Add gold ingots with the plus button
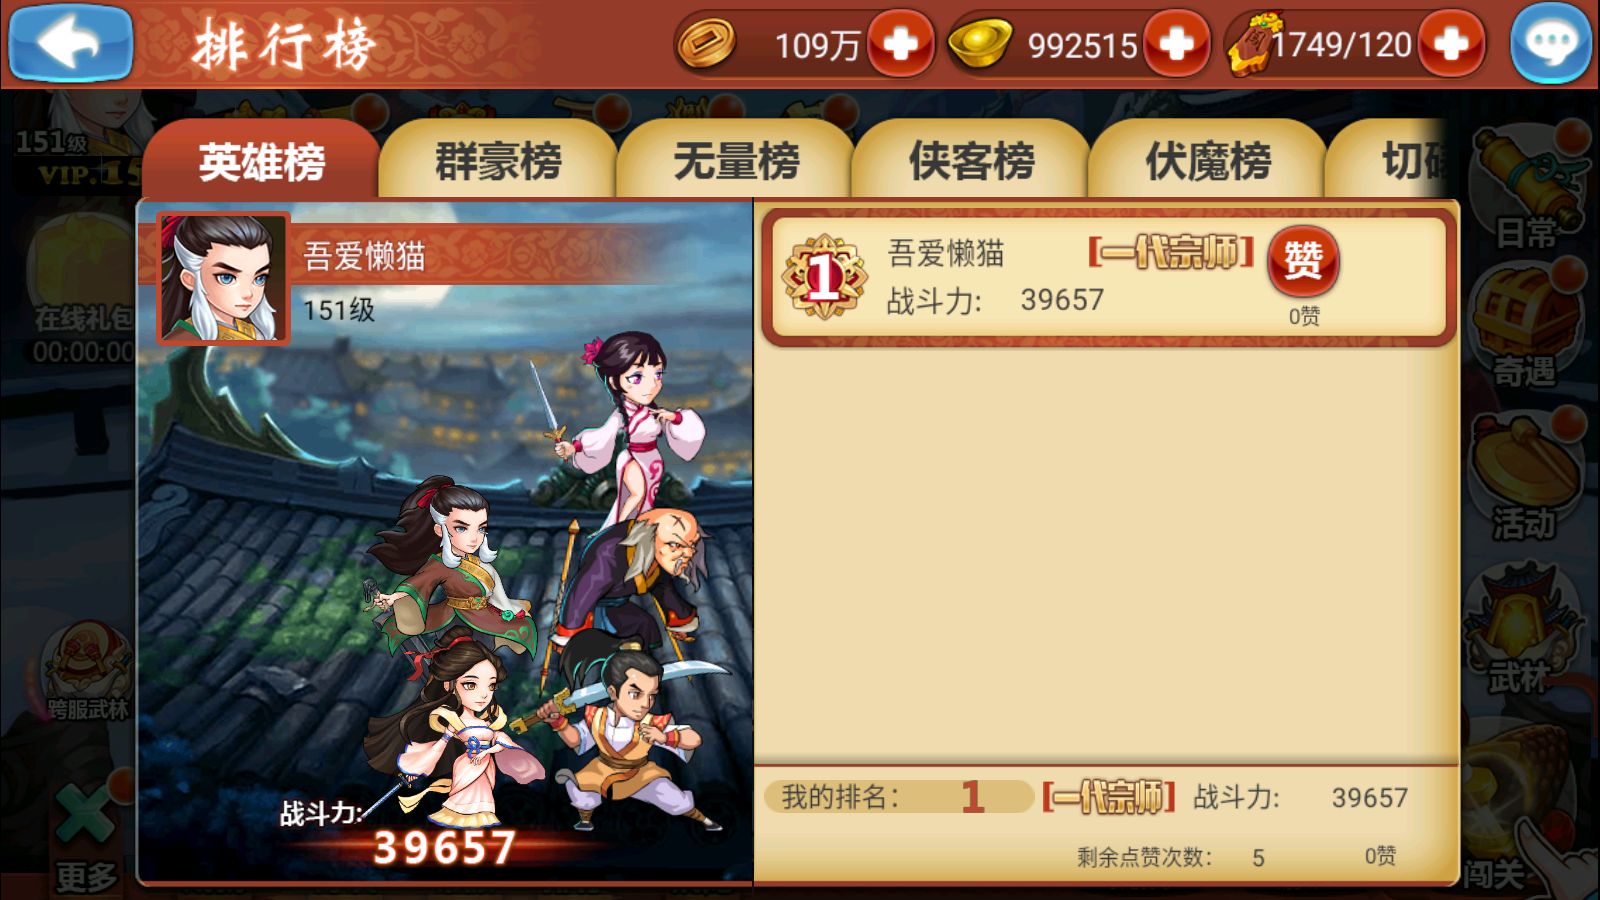This screenshot has width=1600, height=900. (1176, 44)
